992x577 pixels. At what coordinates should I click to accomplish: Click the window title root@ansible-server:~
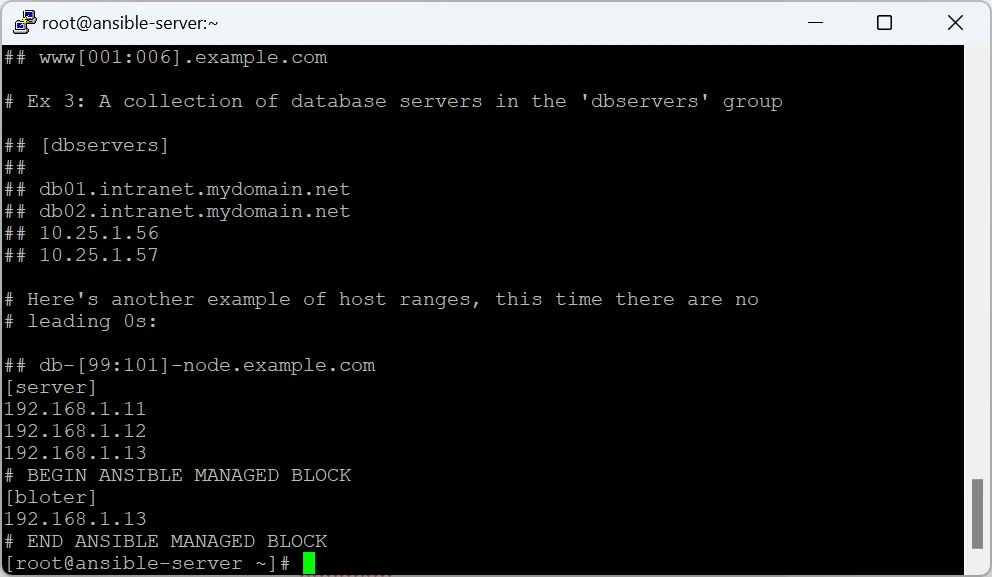pyautogui.click(x=130, y=23)
